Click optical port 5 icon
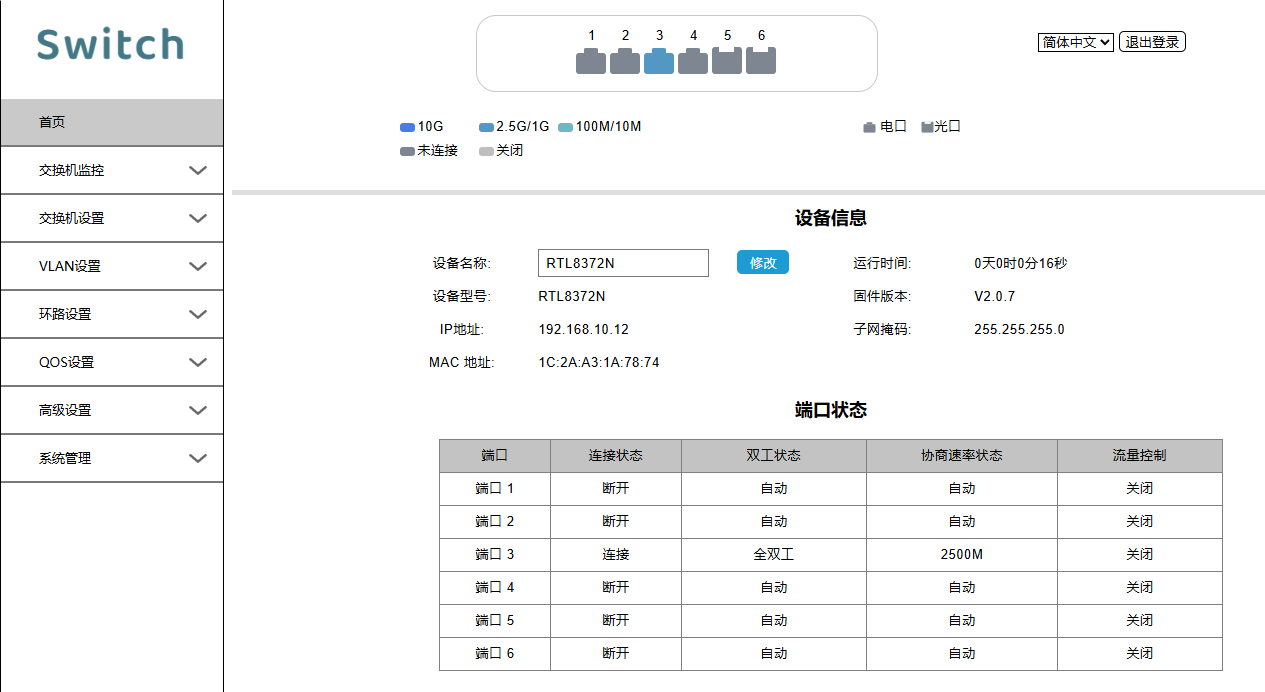This screenshot has height=692, width=1265. 727,61
